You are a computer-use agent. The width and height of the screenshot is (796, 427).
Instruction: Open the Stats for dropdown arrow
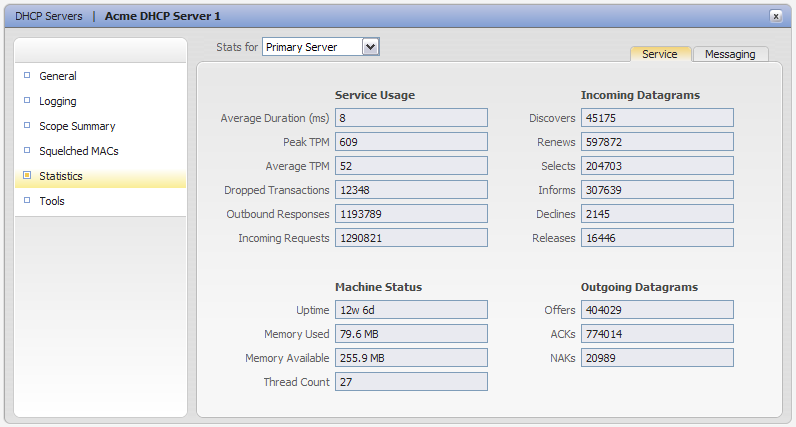[x=371, y=47]
